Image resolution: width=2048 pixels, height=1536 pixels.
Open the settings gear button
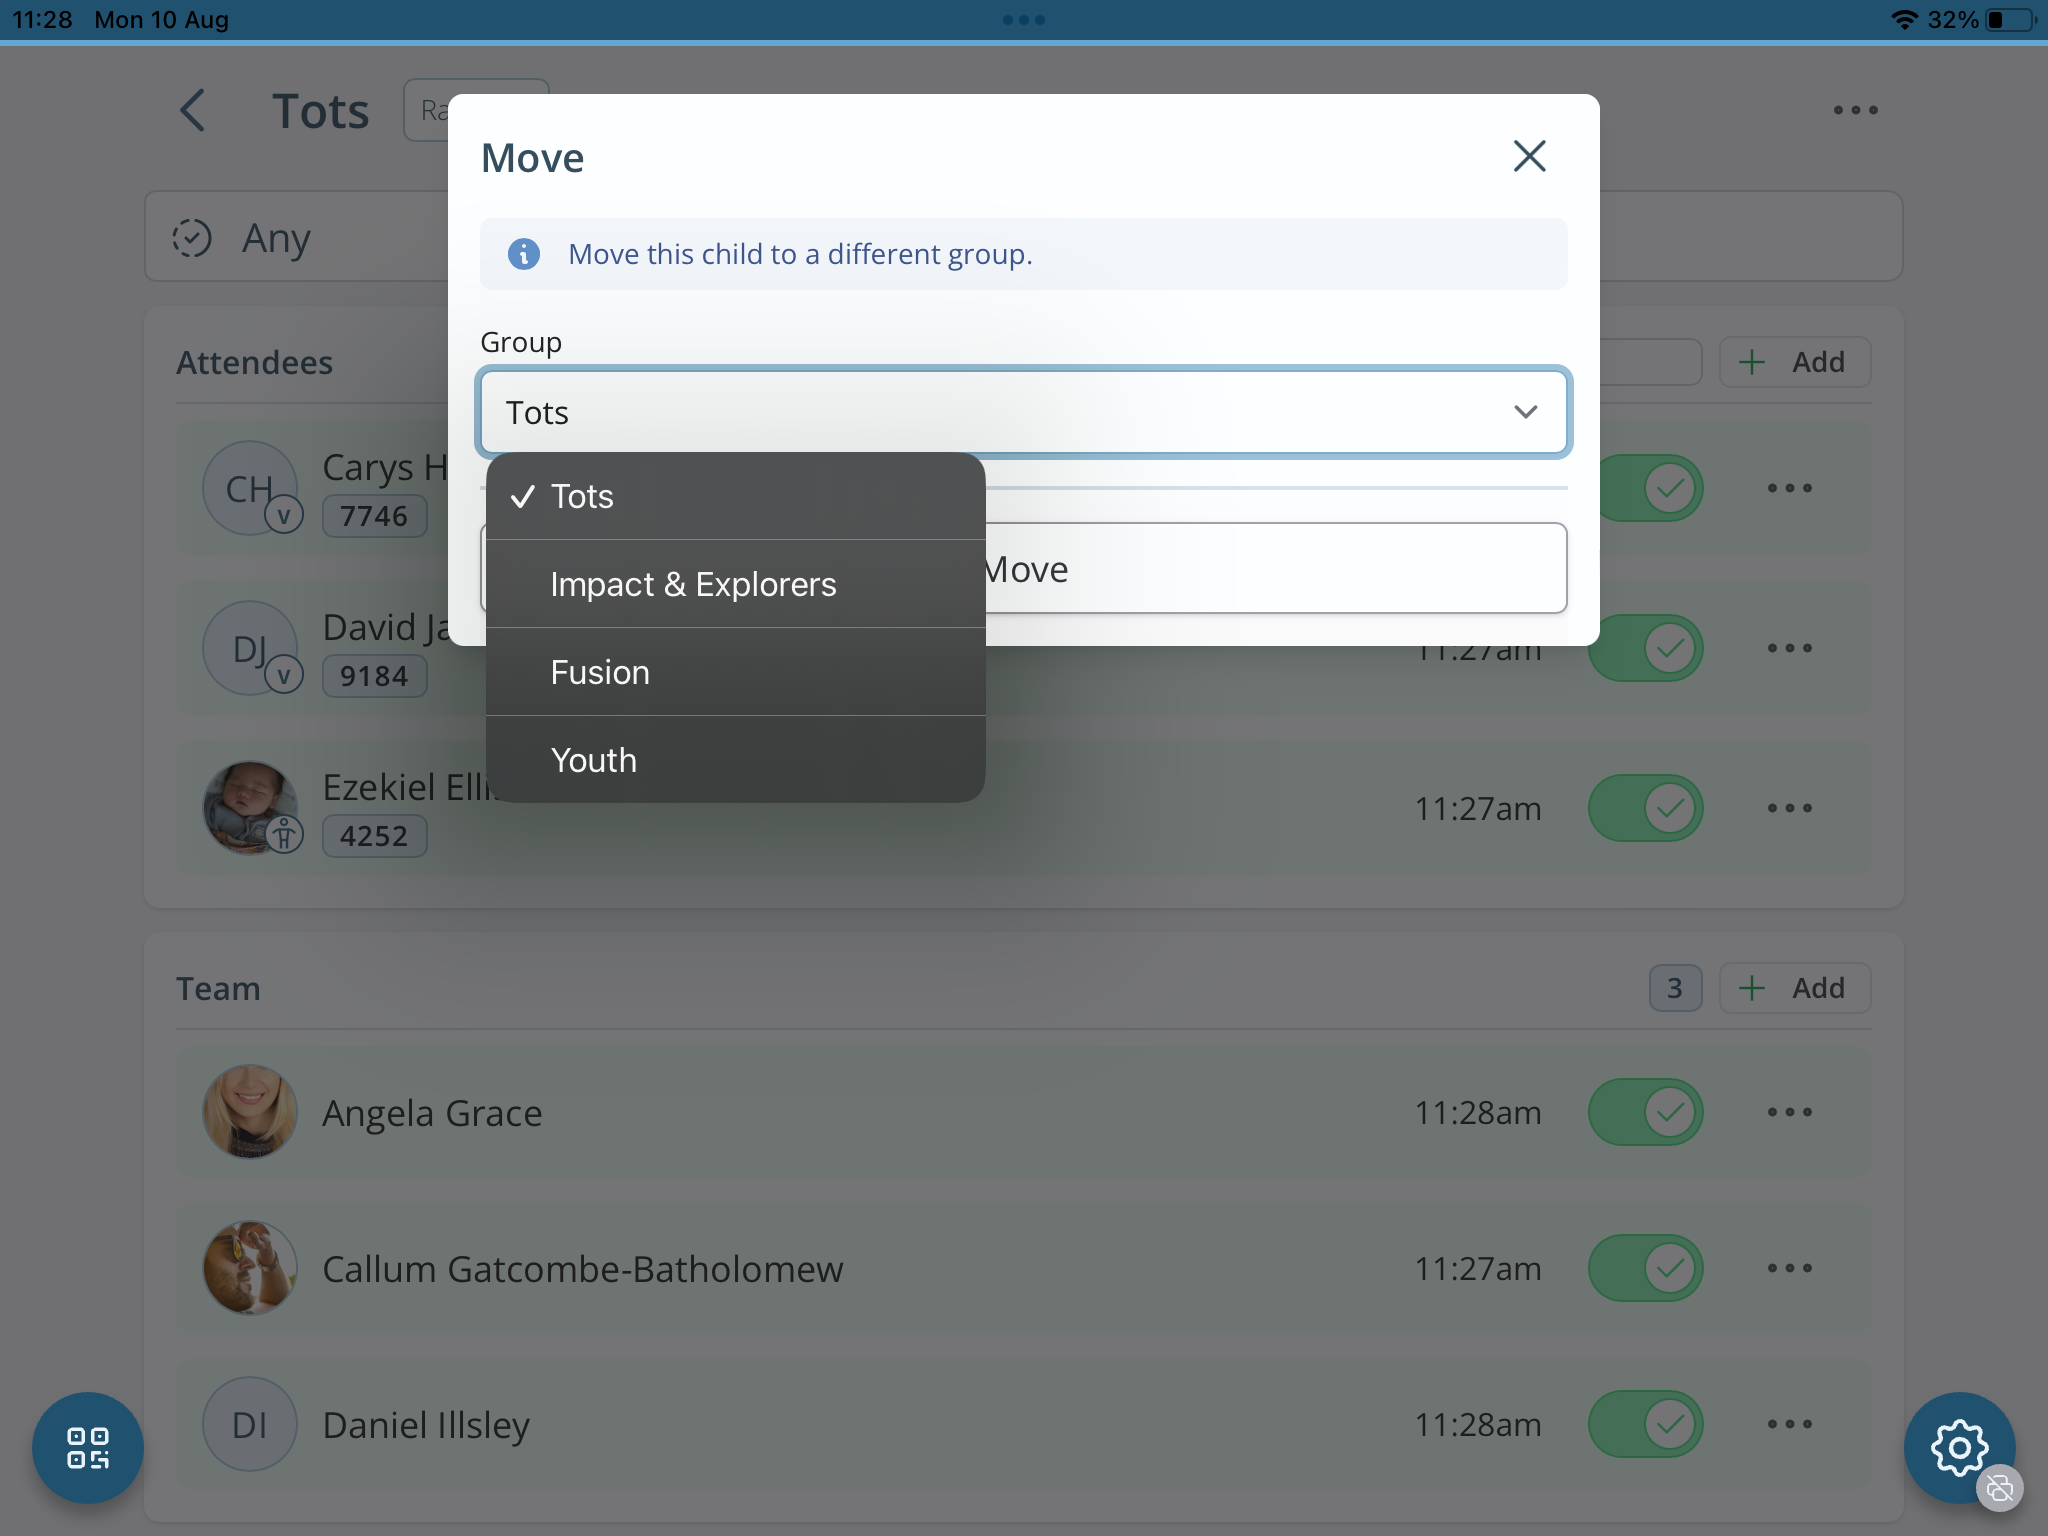click(x=1959, y=1447)
